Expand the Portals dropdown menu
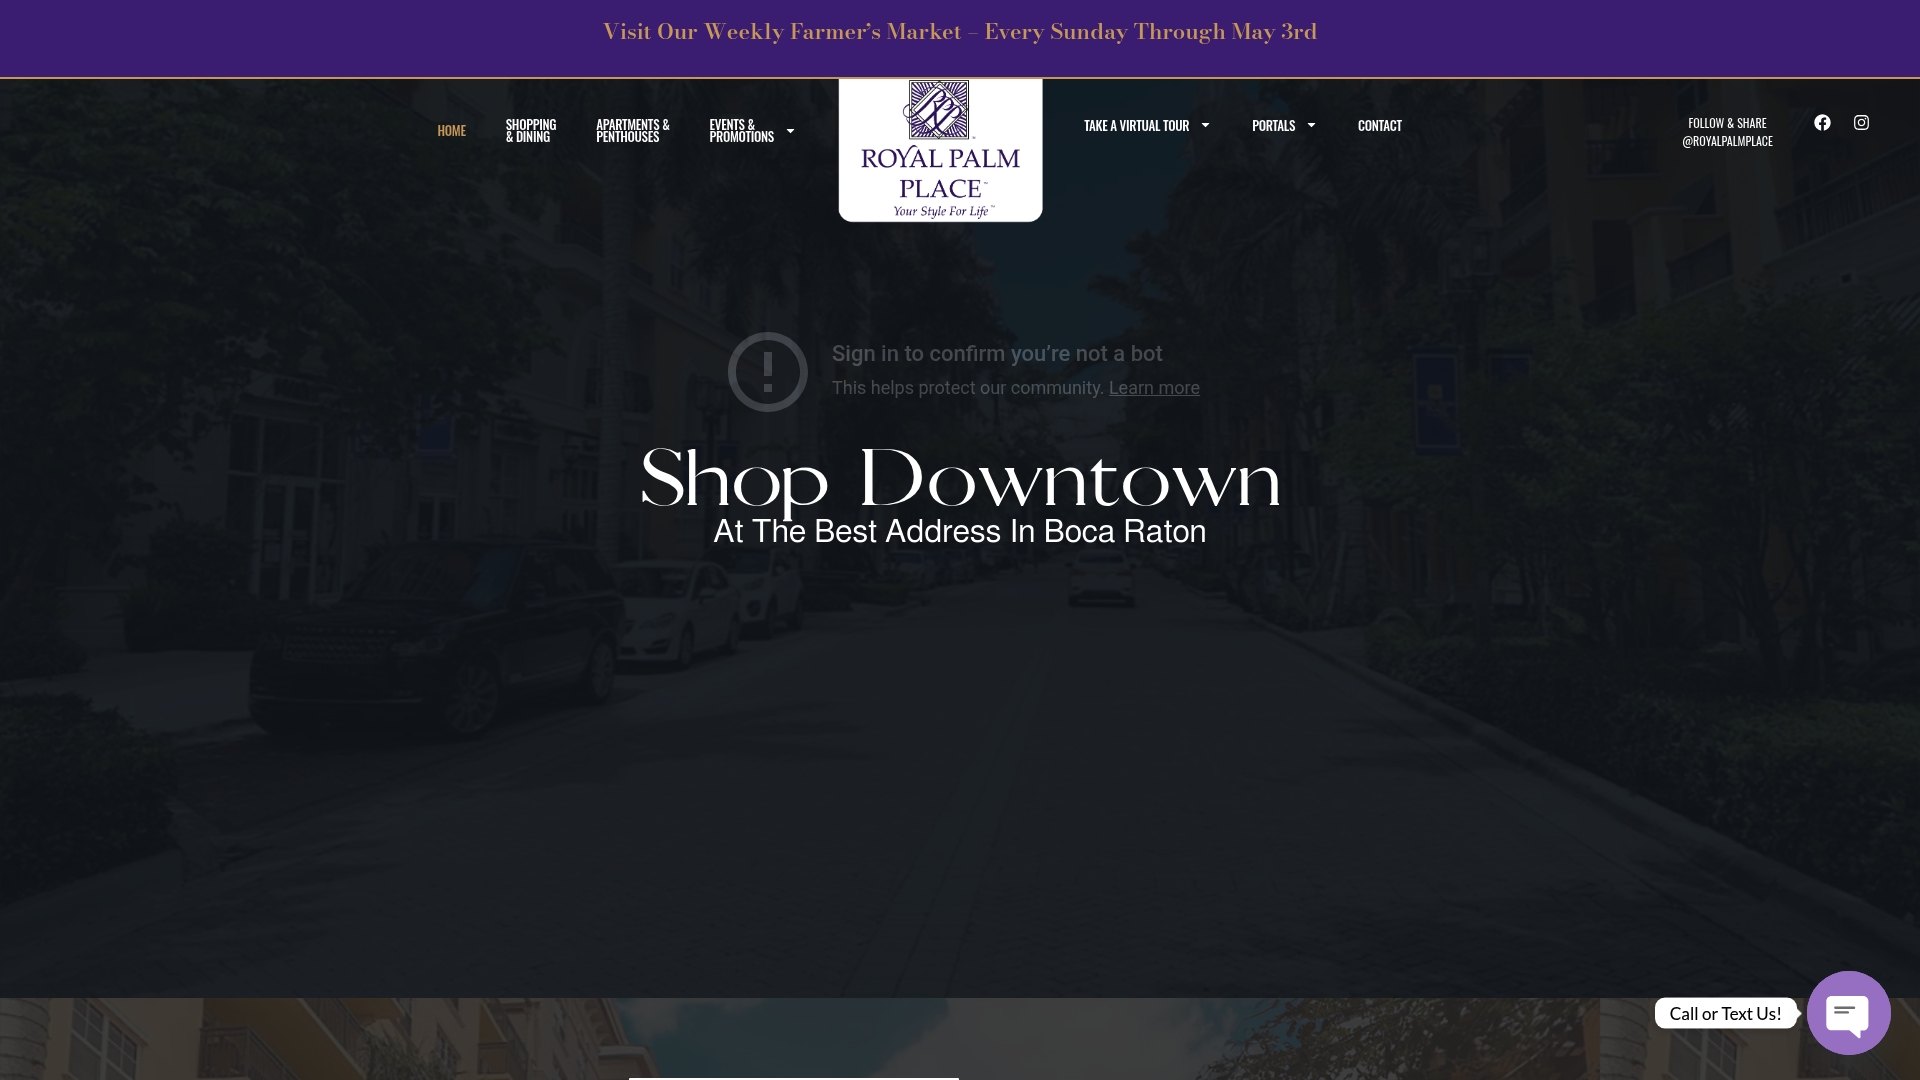The width and height of the screenshot is (1920, 1080). (x=1273, y=125)
